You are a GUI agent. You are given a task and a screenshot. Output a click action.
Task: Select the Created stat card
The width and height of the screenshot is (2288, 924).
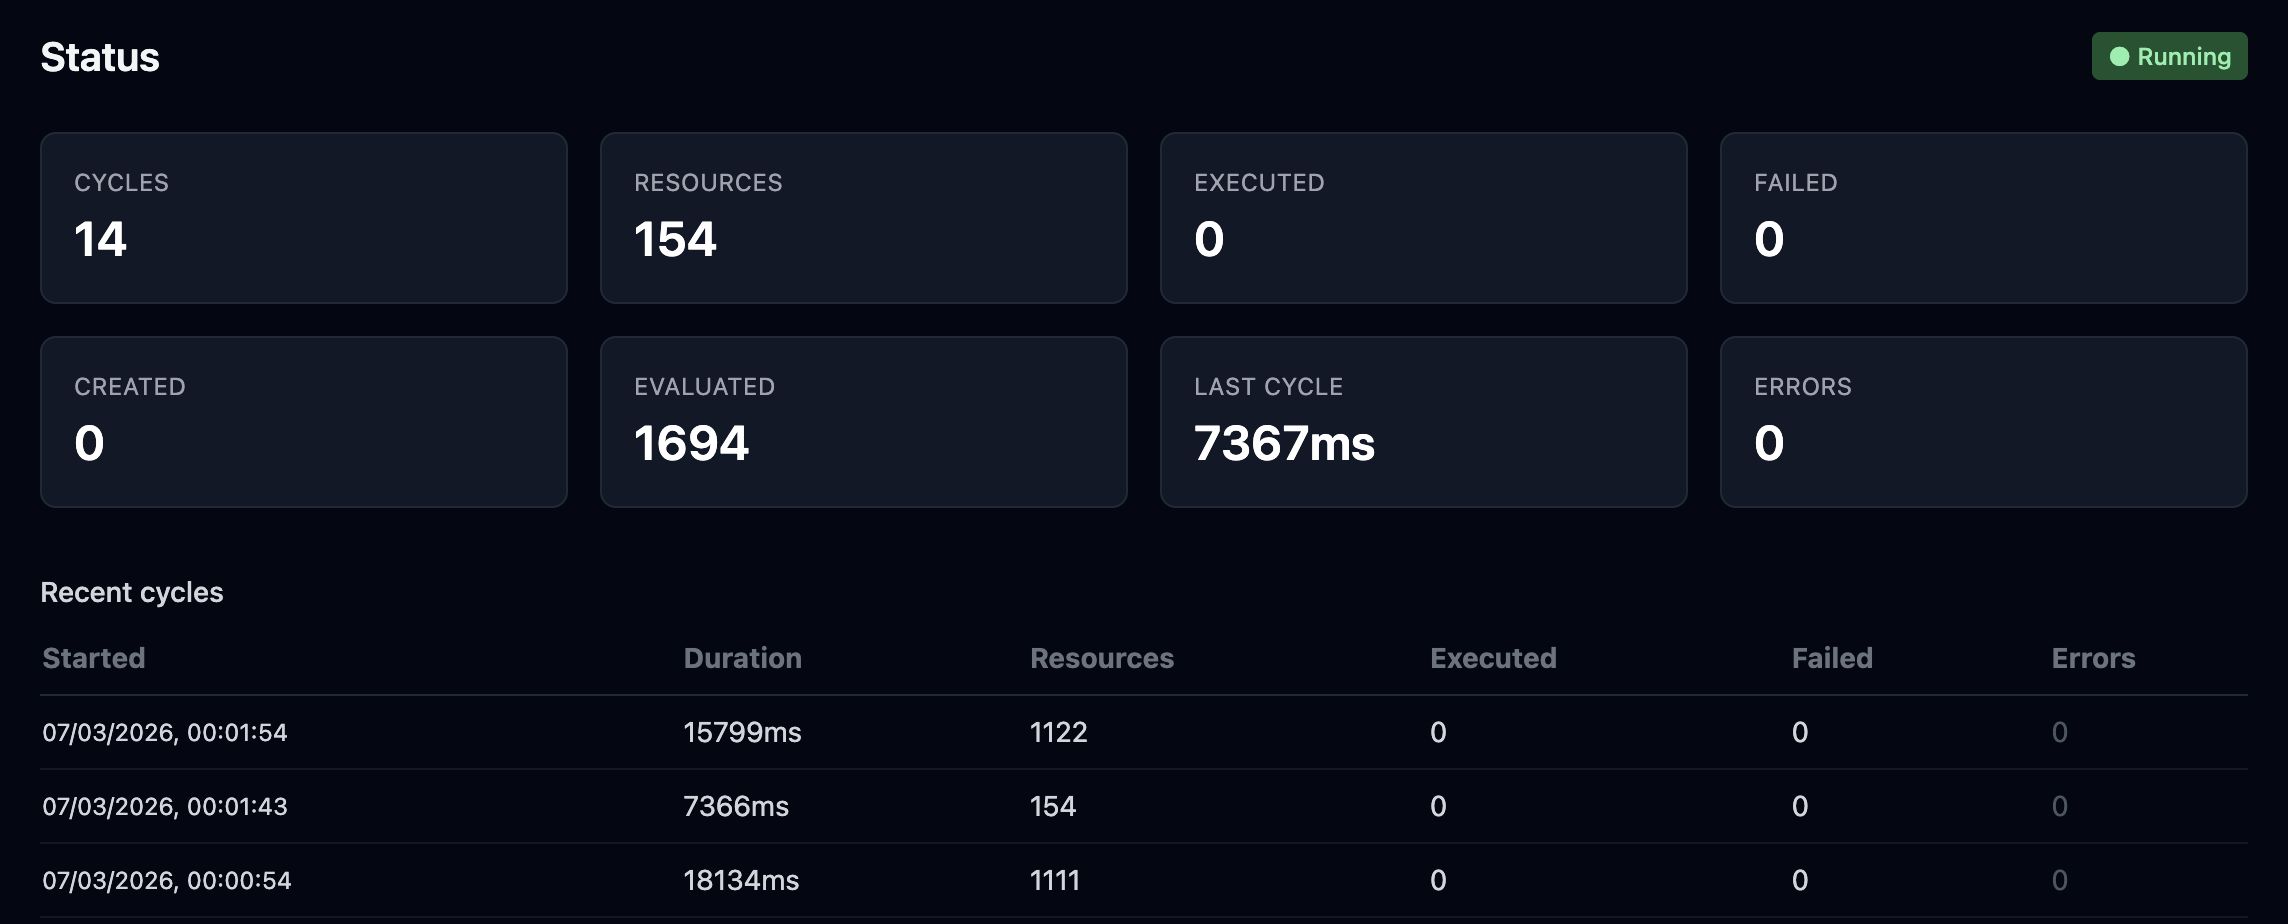303,422
